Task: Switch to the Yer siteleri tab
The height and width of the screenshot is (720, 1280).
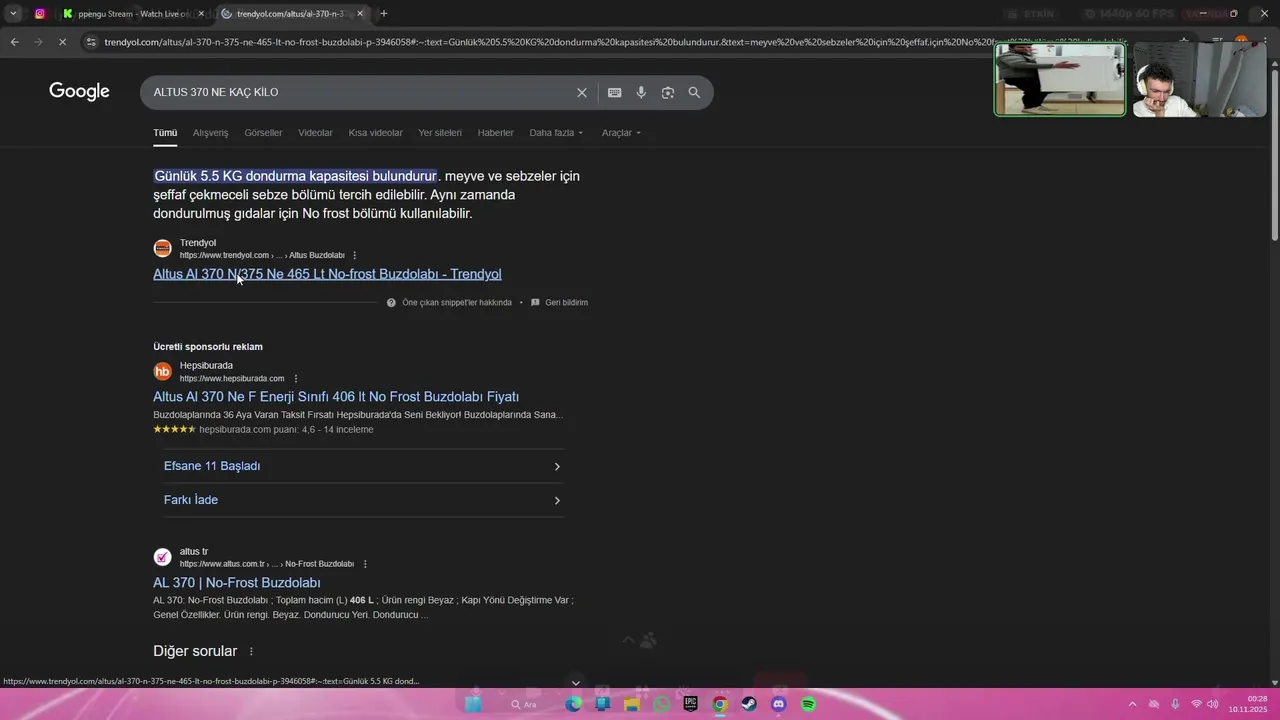Action: coord(440,133)
